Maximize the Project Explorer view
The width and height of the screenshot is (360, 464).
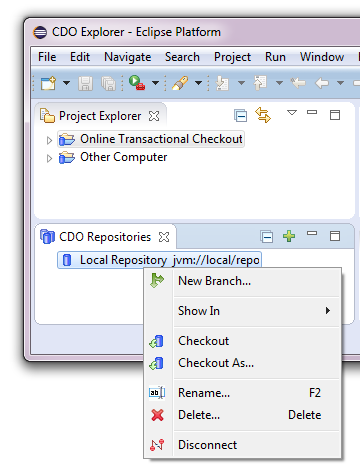(x=335, y=115)
